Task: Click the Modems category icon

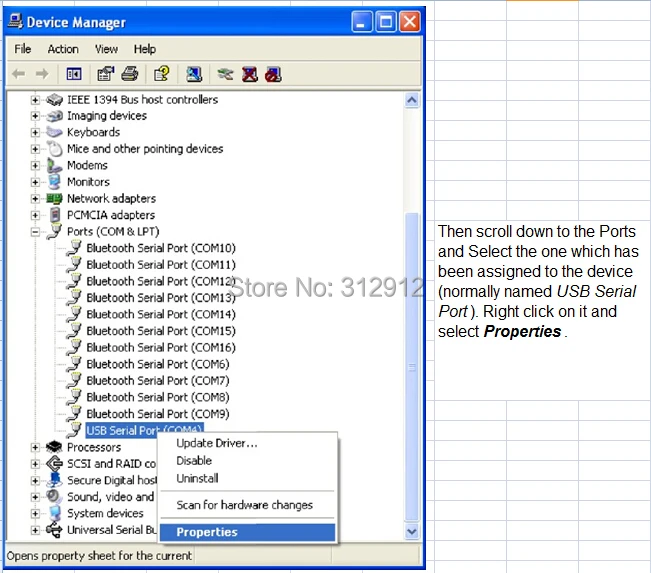Action: coord(54,166)
